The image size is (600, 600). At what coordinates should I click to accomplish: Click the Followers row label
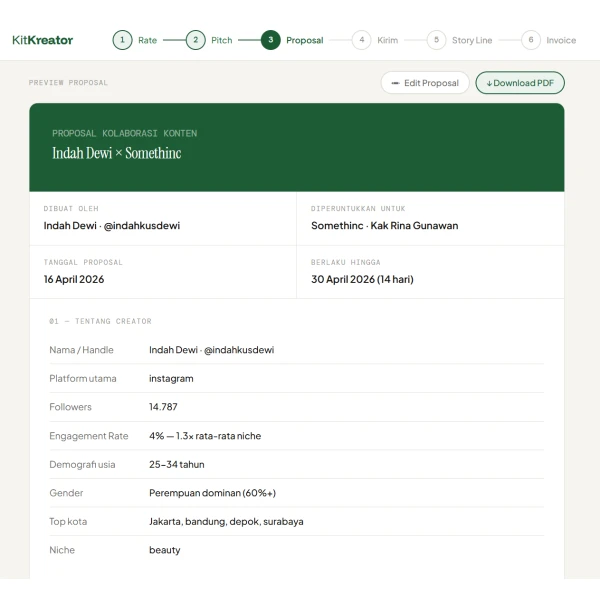[x=70, y=407]
